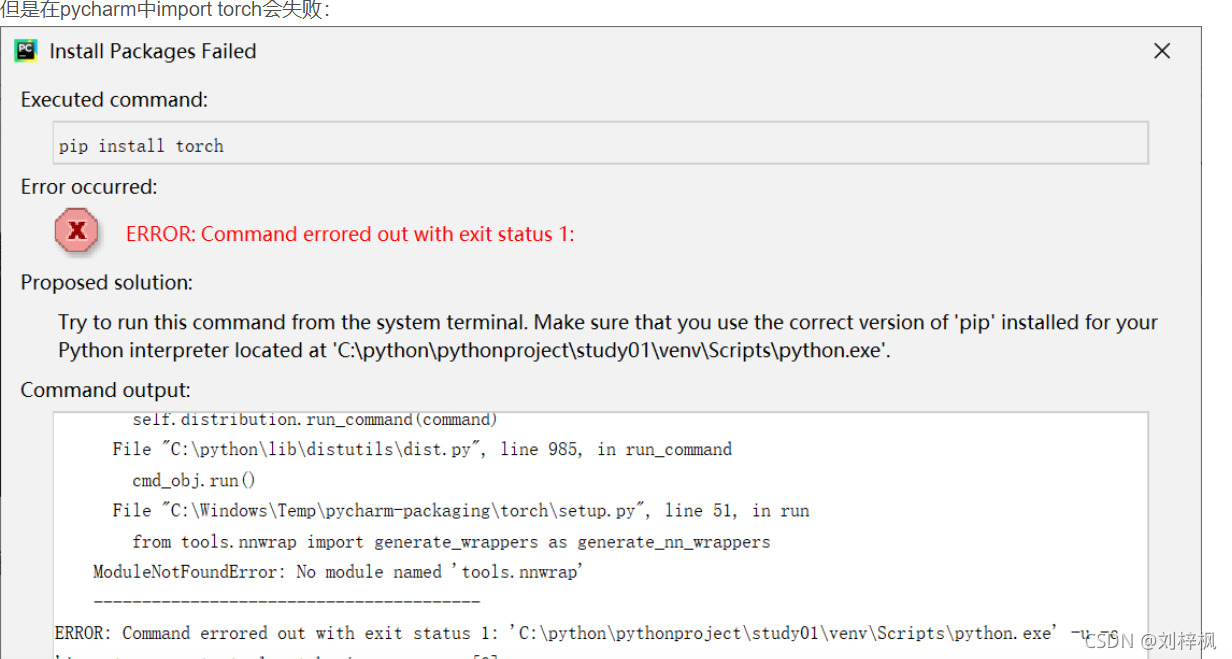This screenshot has width=1232, height=659.
Task: Click the 'self.distribution.run_command(command)' output line
Action: coord(314,420)
